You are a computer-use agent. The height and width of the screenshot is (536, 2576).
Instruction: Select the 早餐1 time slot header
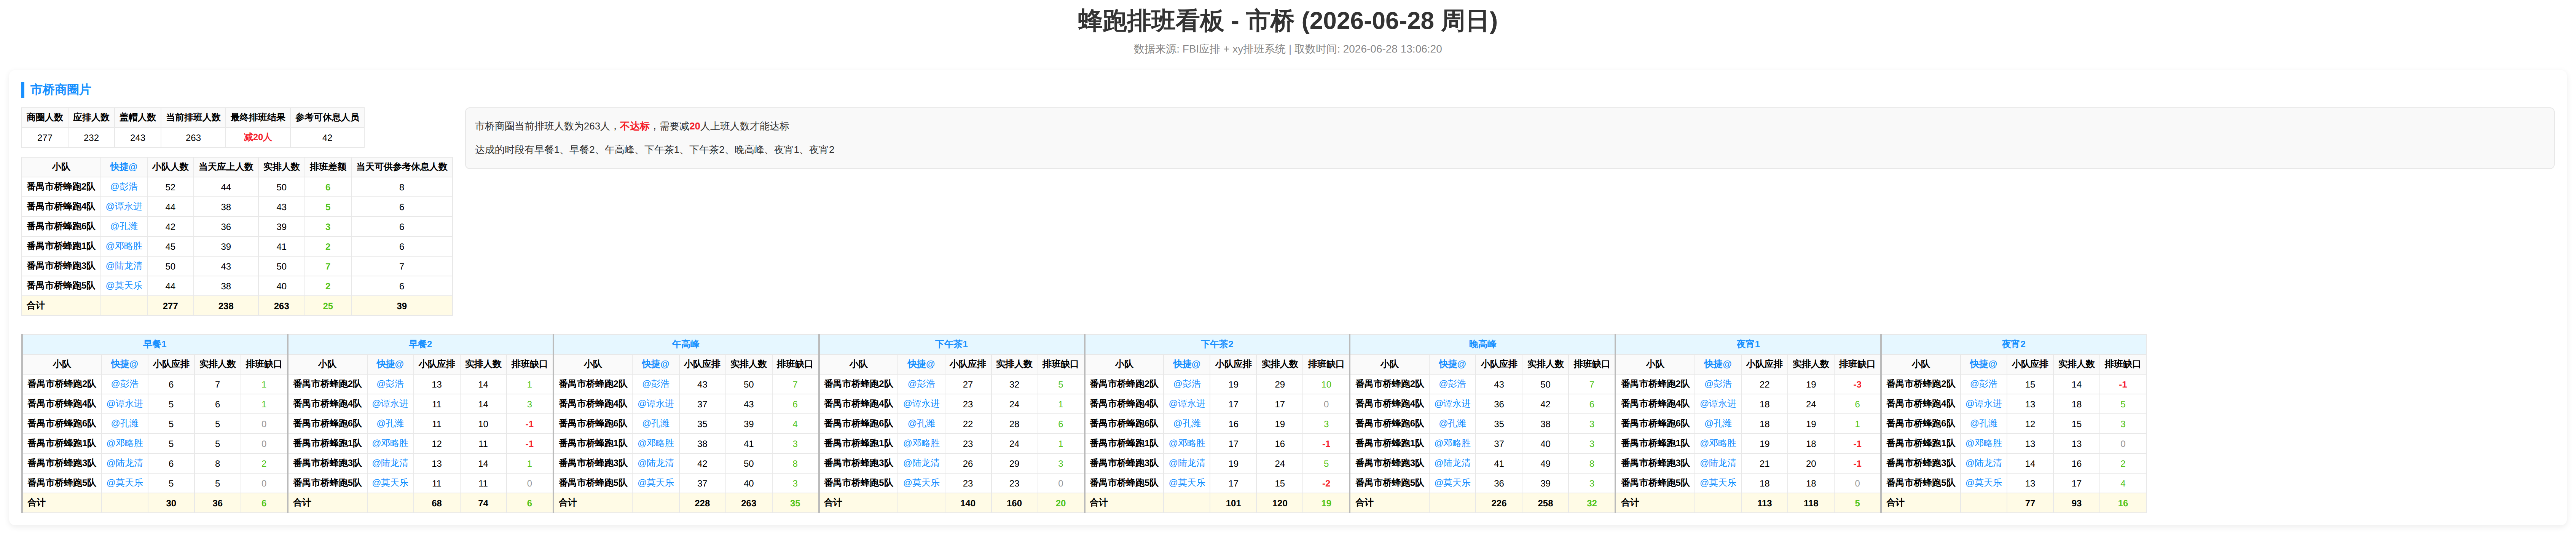tap(155, 344)
